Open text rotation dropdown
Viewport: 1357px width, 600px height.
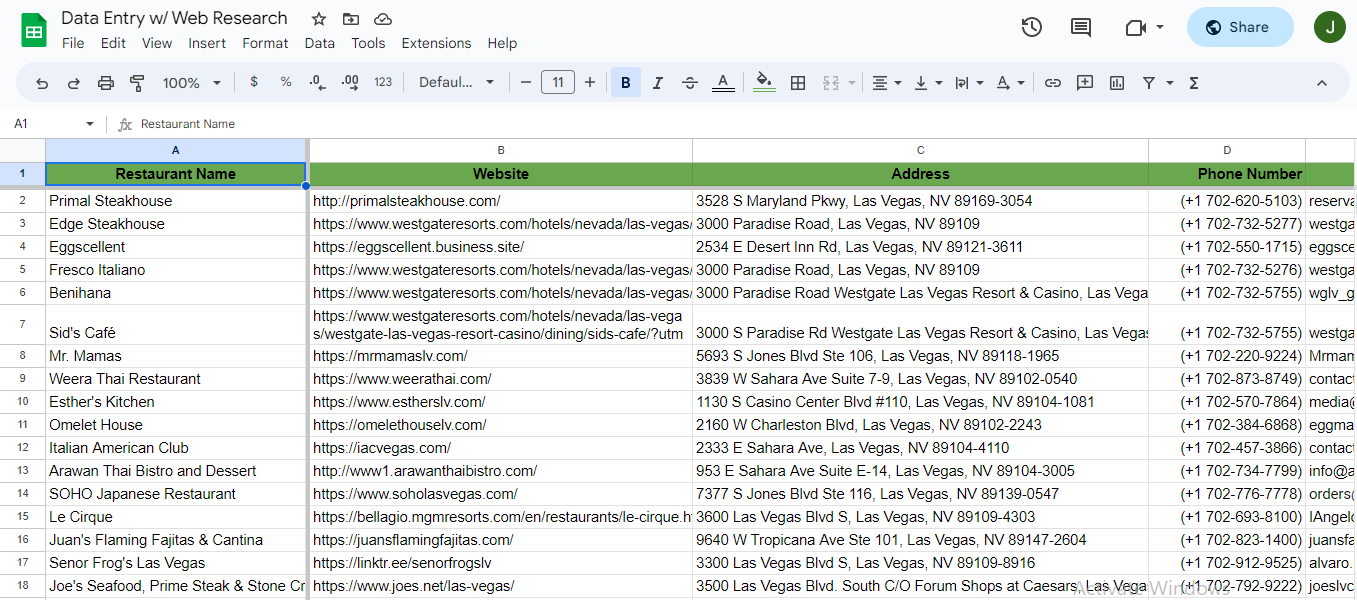(x=1010, y=82)
